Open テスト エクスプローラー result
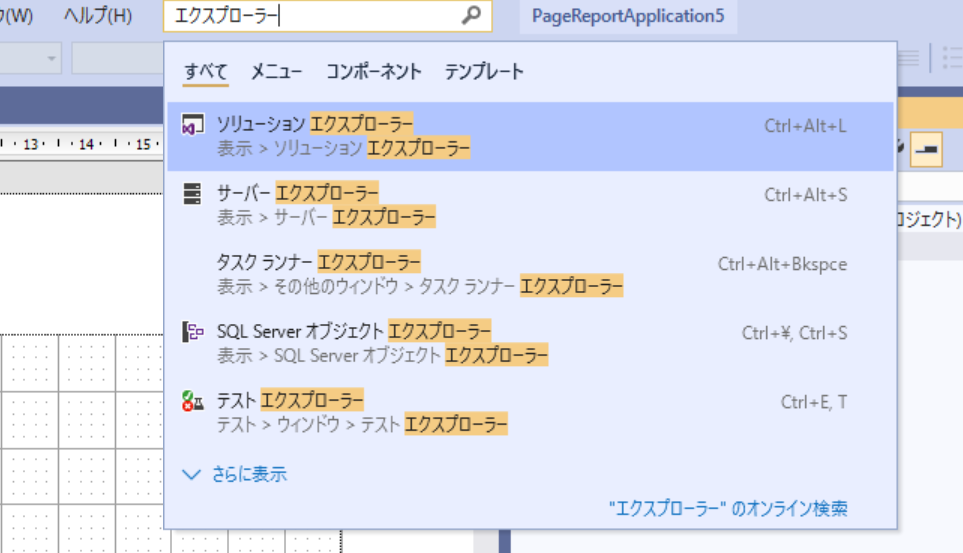Viewport: 963px width, 553px height. (x=530, y=412)
